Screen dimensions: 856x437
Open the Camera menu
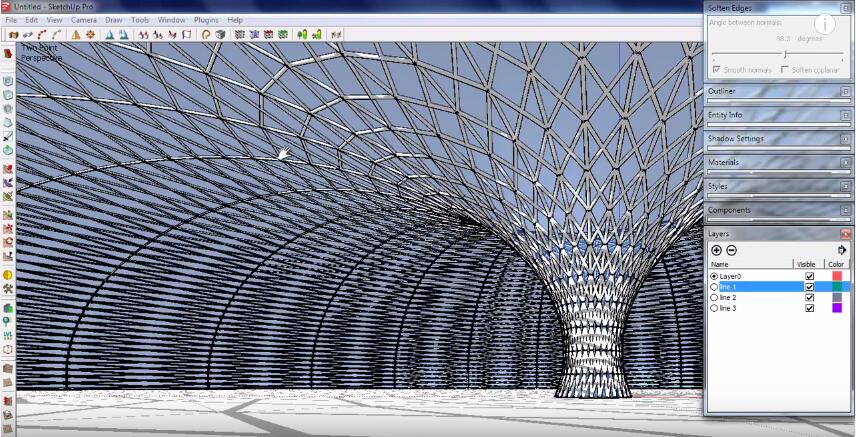(84, 20)
